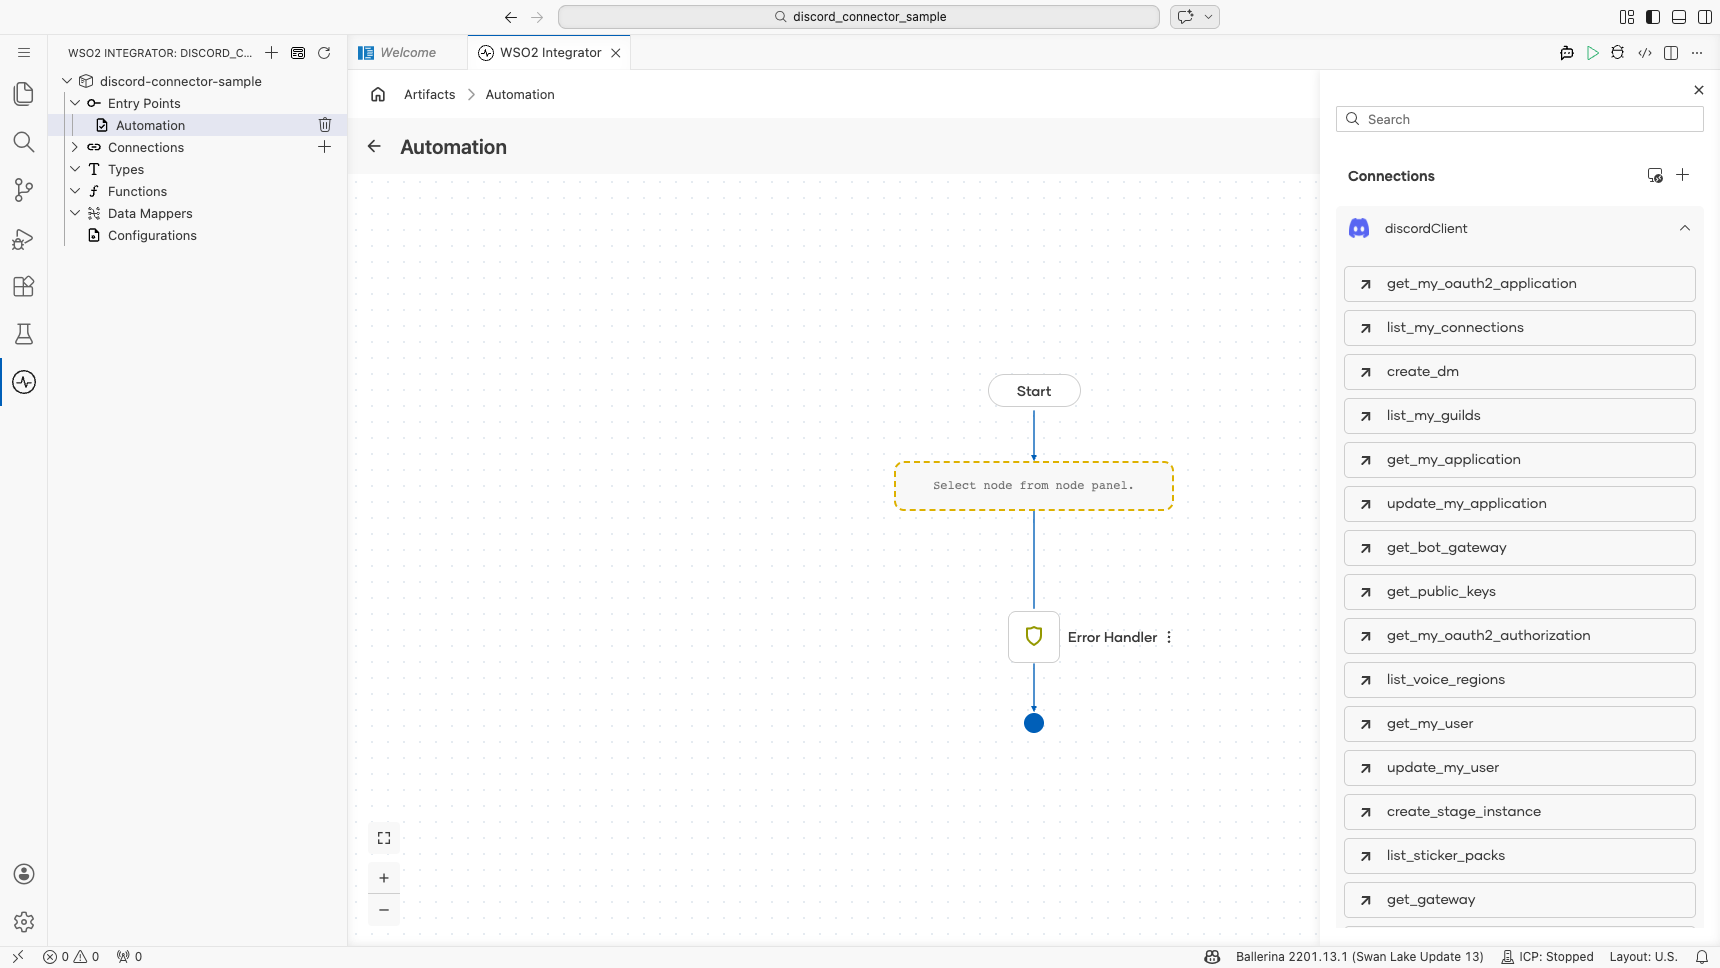The width and height of the screenshot is (1720, 968).
Task: Collapse the Entry Points tree node
Action: click(75, 103)
